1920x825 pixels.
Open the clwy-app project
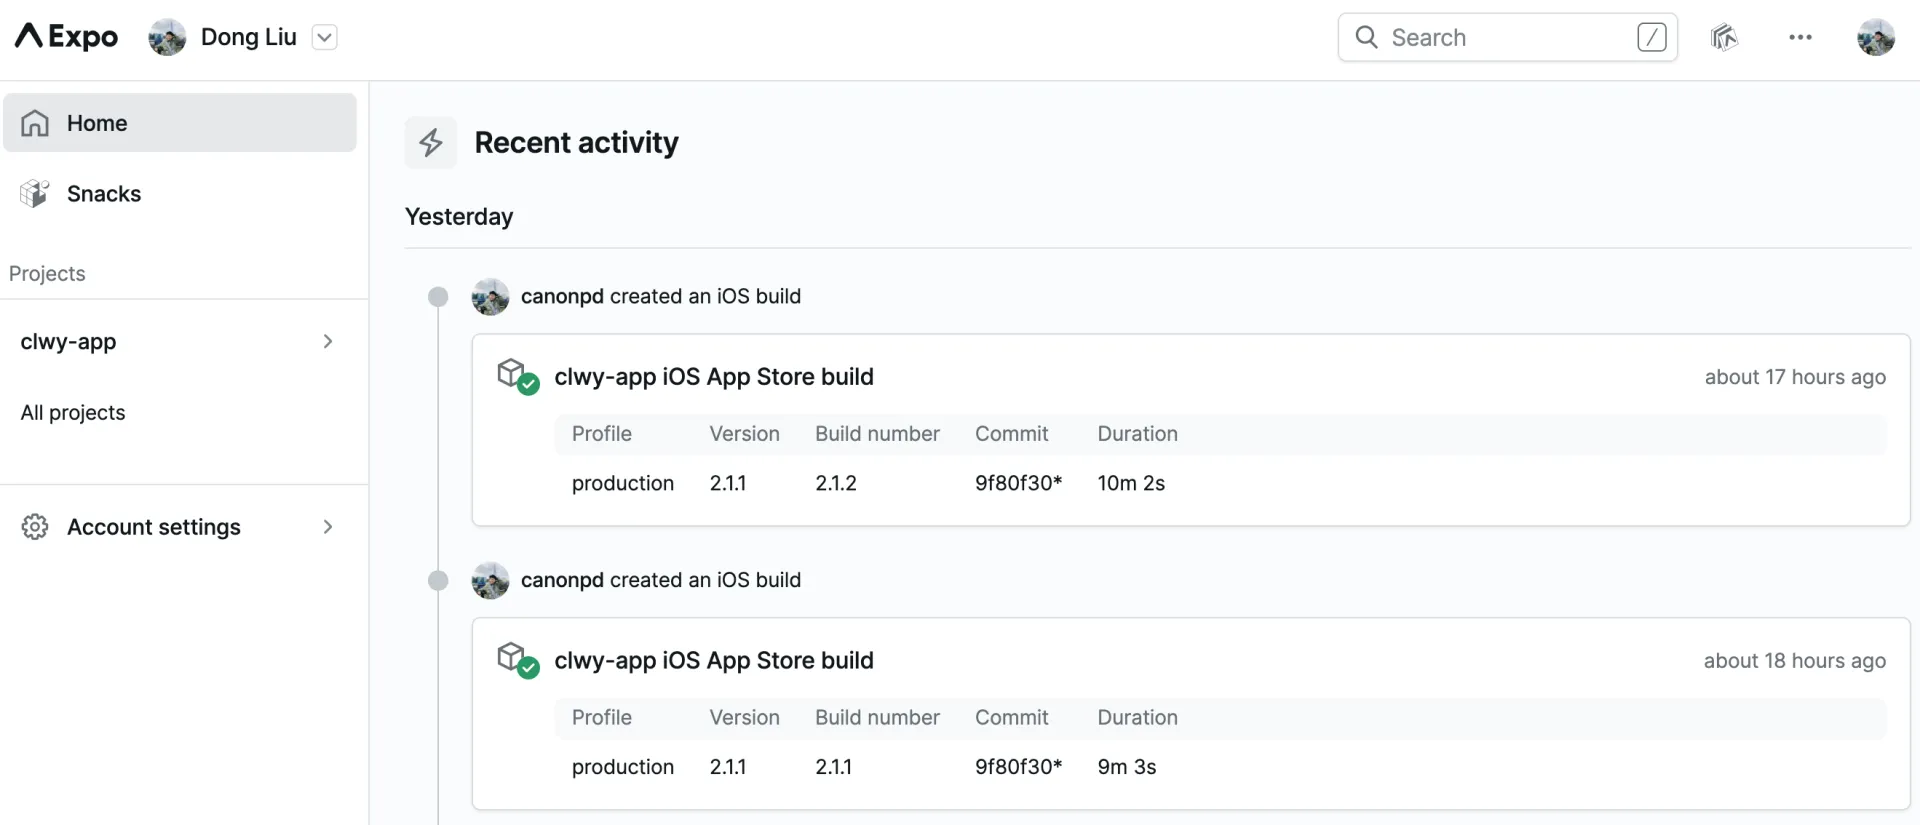tap(180, 342)
